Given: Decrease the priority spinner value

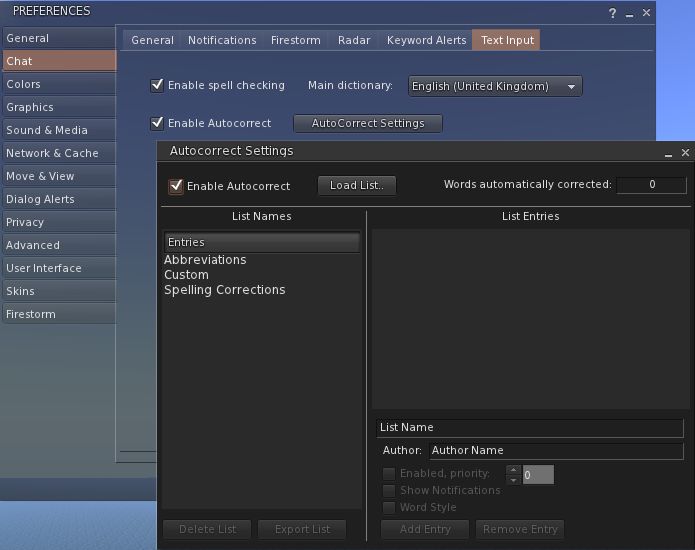Looking at the screenshot, I should [x=513, y=479].
